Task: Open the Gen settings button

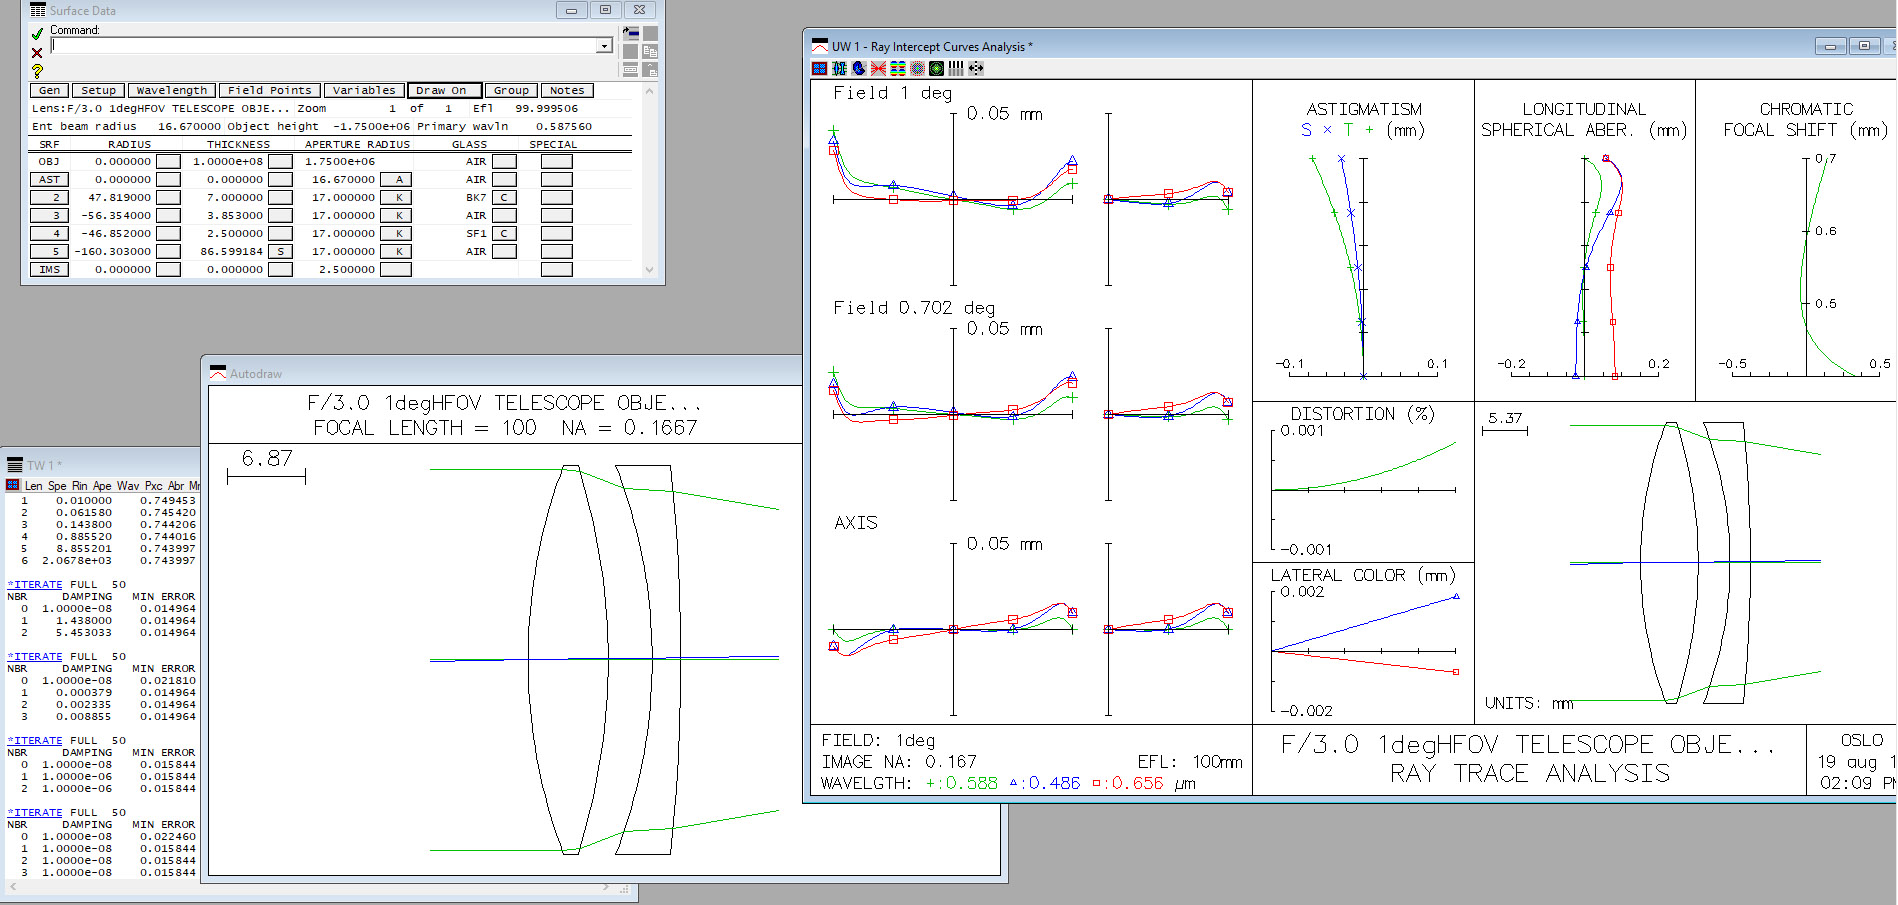Action: [x=50, y=90]
